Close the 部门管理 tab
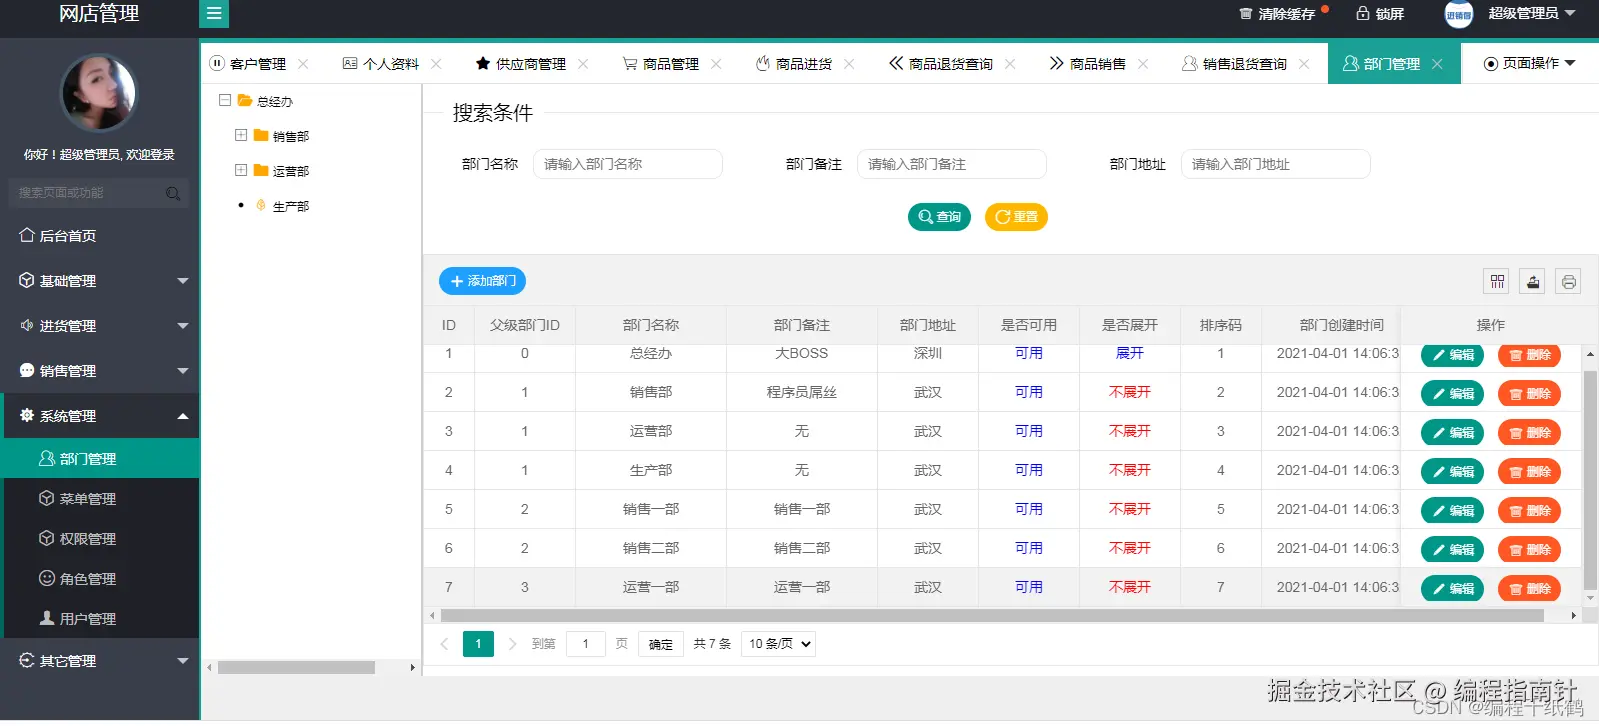This screenshot has height=726, width=1599. pos(1437,64)
